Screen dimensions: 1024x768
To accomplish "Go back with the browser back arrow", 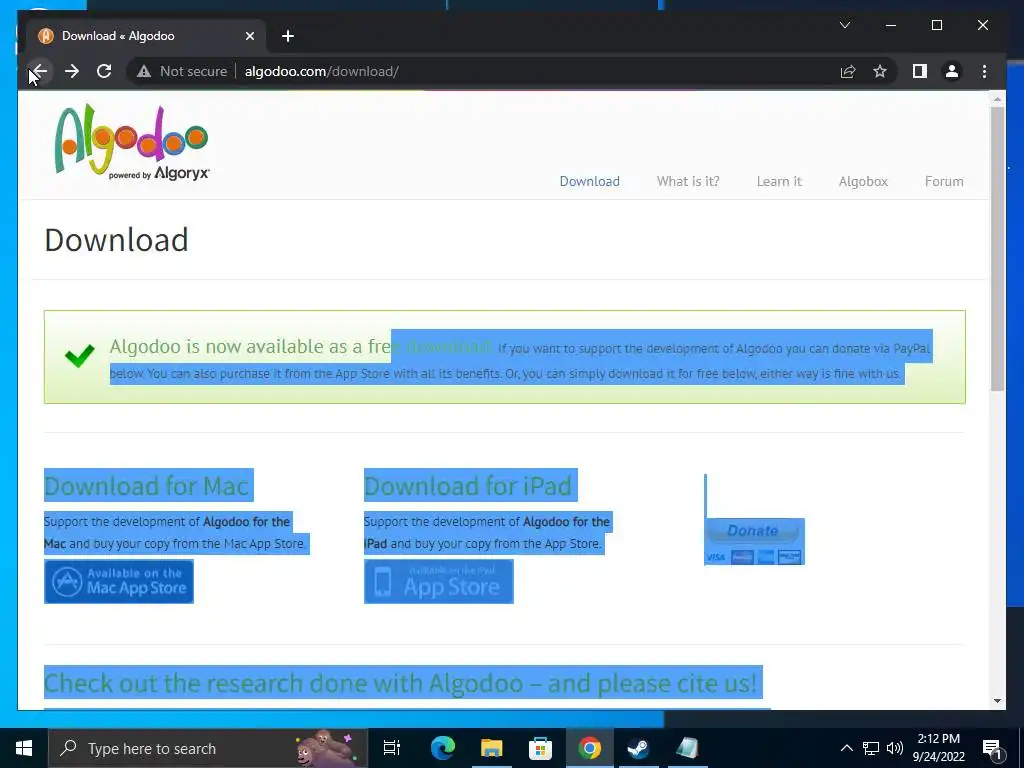I will click(39, 71).
